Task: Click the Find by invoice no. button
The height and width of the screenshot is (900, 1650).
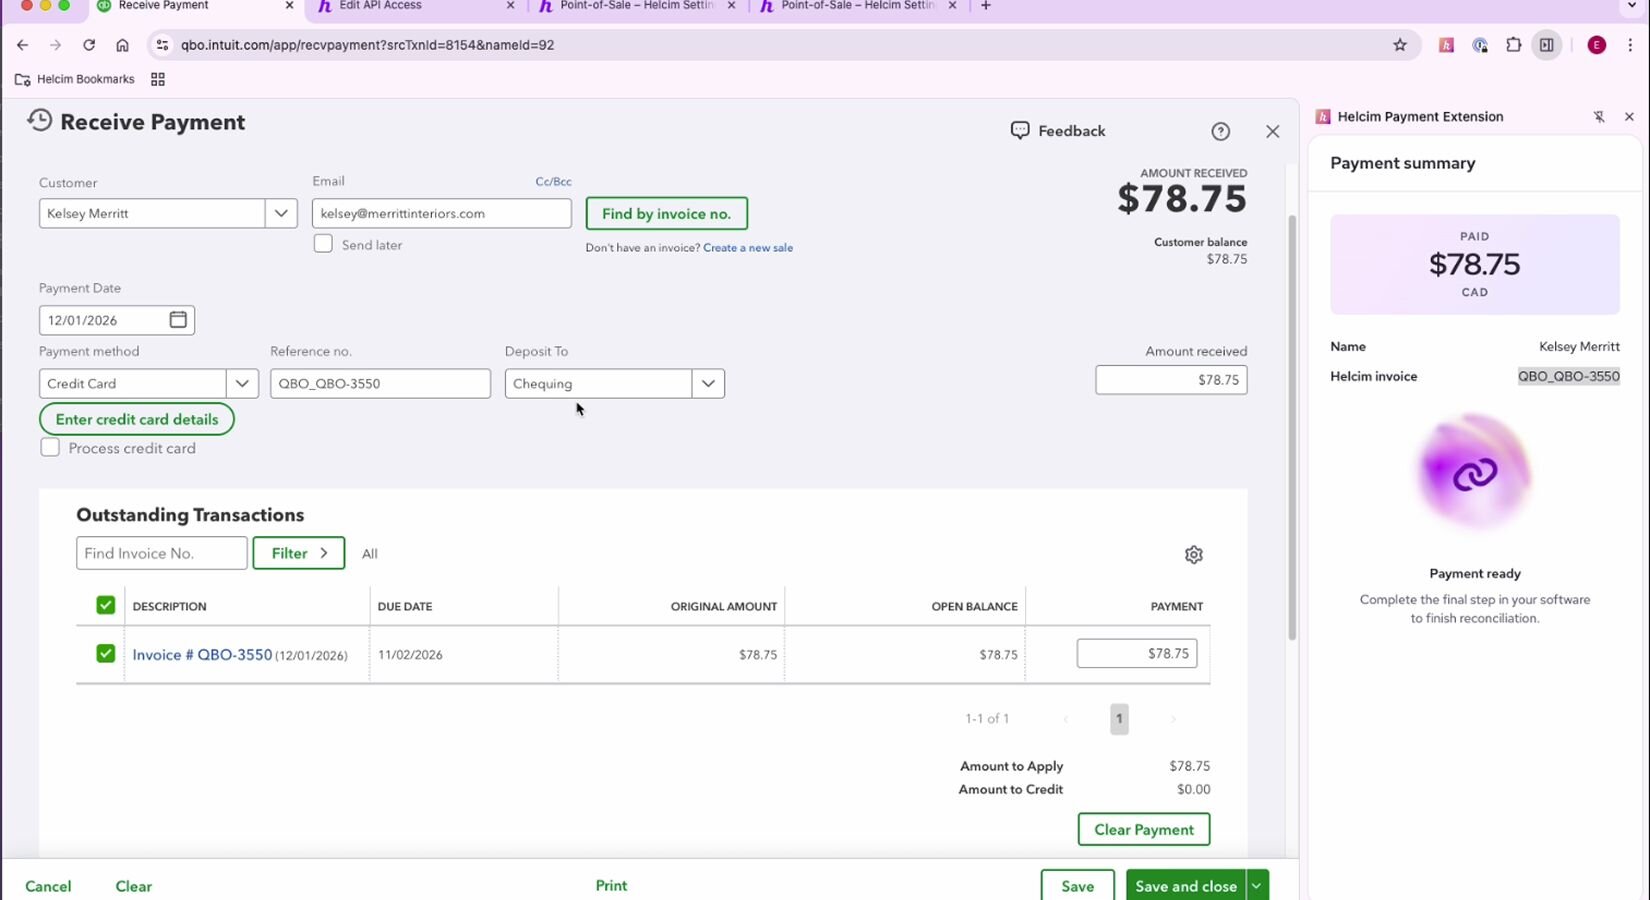Action: pyautogui.click(x=666, y=213)
